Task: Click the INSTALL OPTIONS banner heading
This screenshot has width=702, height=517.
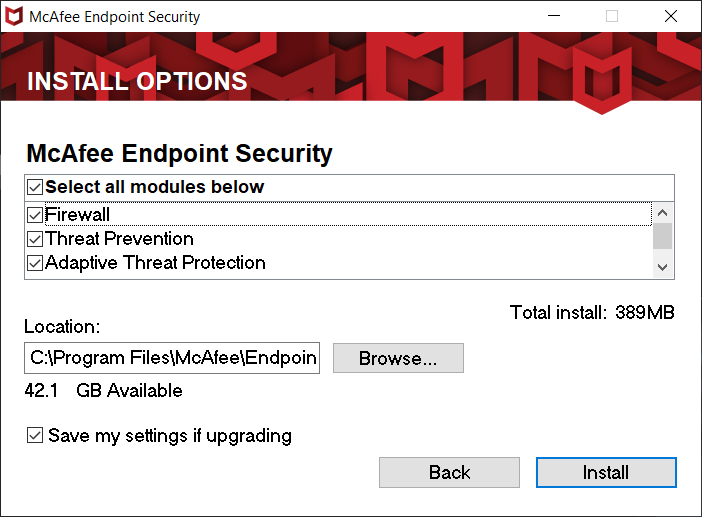Action: [137, 82]
